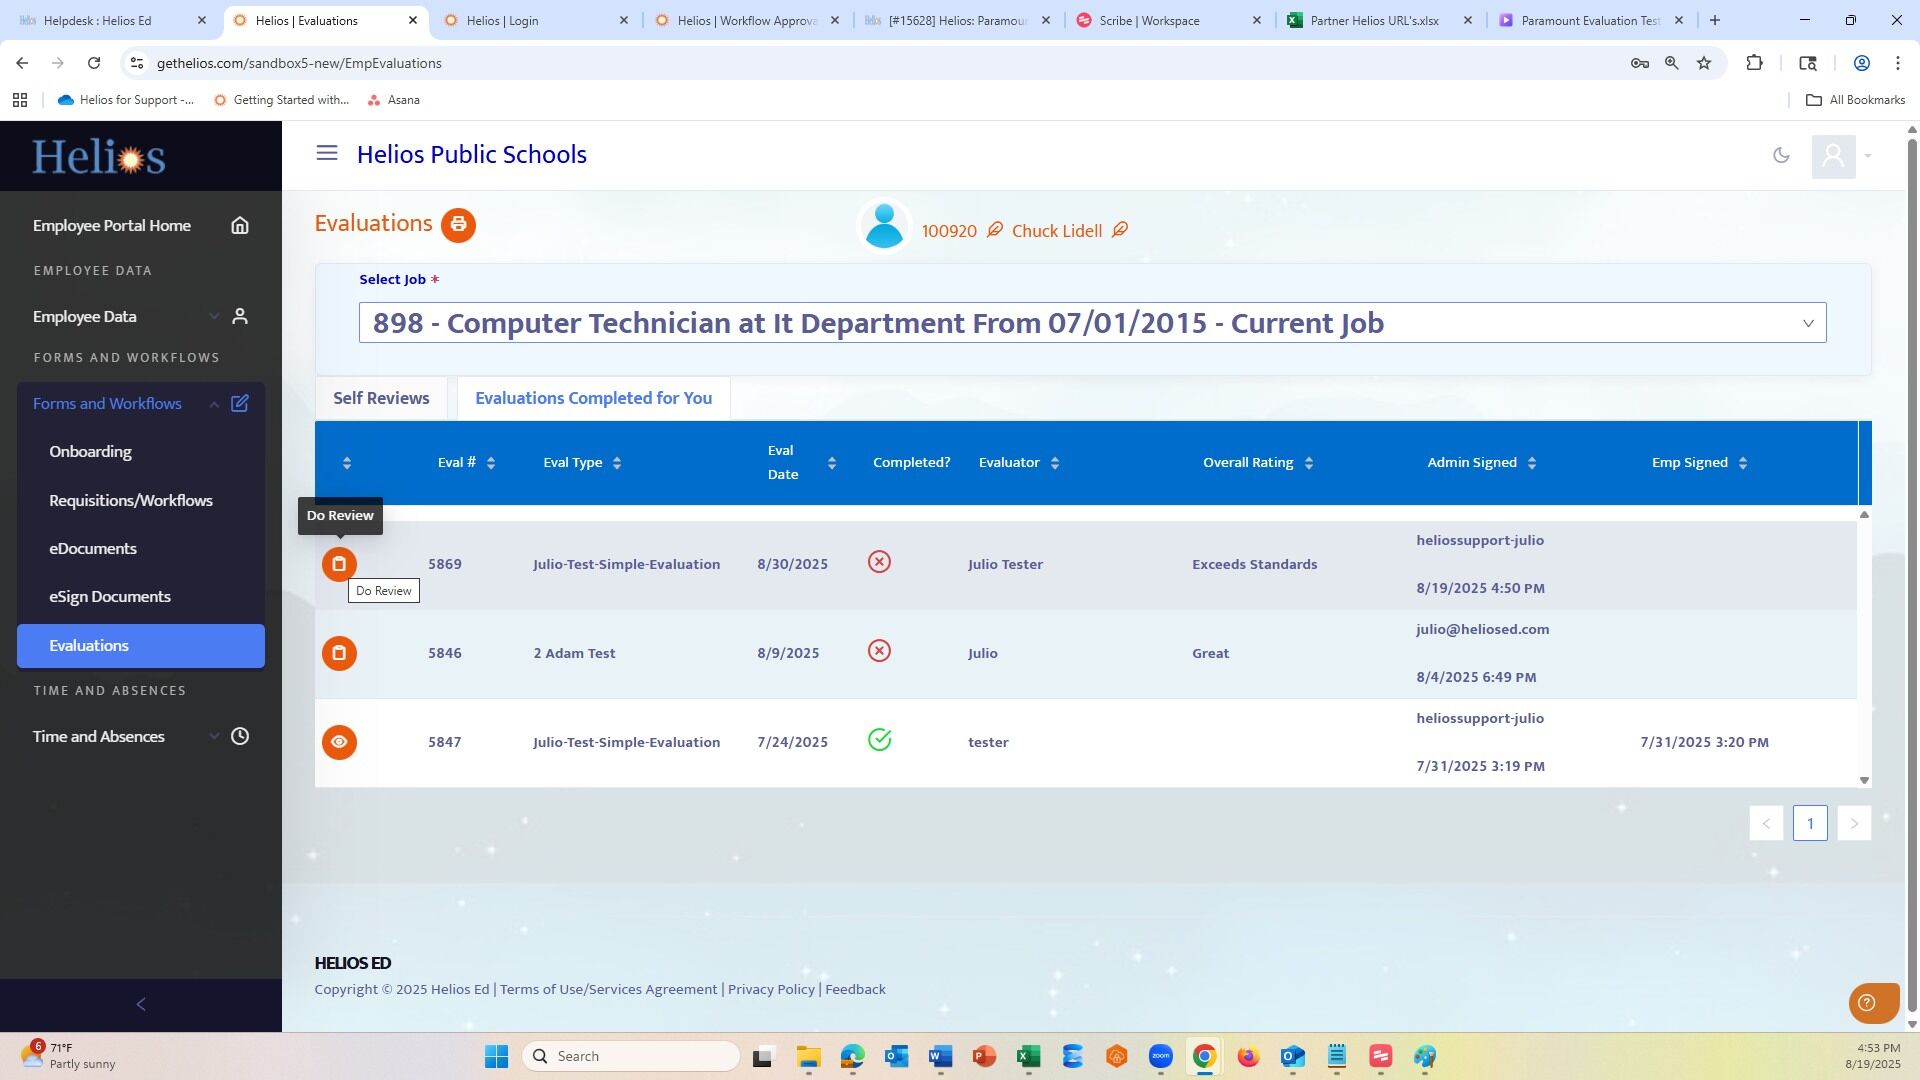Click Do Review icon for evaluation 5869

point(339,565)
